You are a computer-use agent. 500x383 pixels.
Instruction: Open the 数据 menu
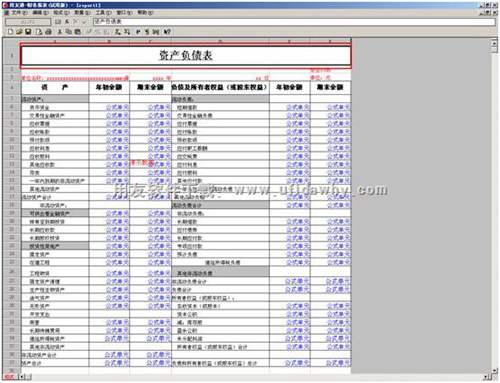[82, 12]
